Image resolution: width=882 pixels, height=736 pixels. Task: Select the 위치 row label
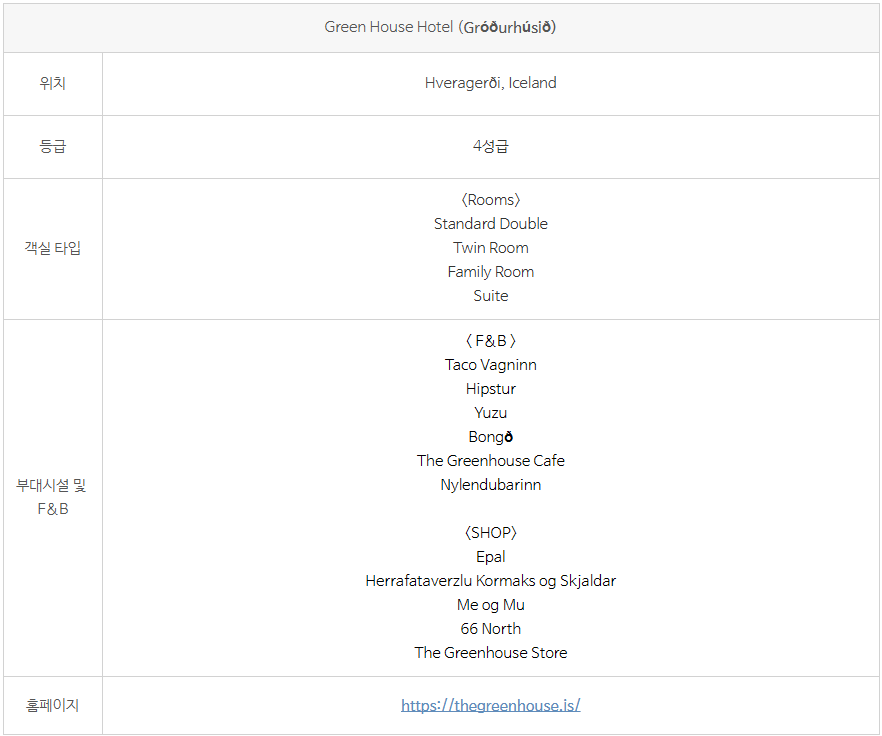coord(52,84)
